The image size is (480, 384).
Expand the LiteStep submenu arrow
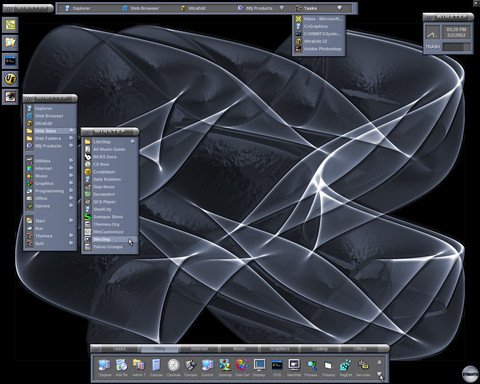[x=133, y=141]
